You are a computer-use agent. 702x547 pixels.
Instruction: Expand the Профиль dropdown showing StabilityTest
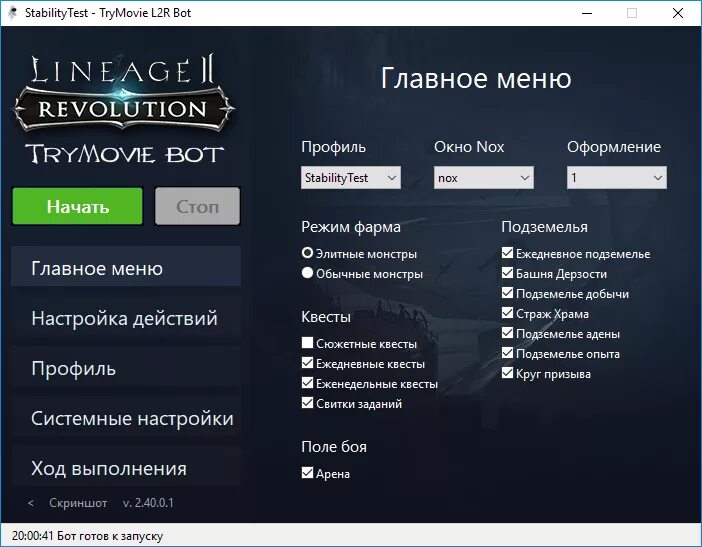(x=351, y=178)
